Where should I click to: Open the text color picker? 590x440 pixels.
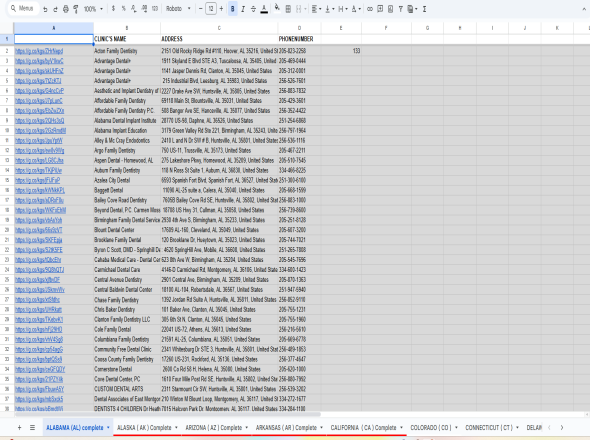tap(264, 9)
